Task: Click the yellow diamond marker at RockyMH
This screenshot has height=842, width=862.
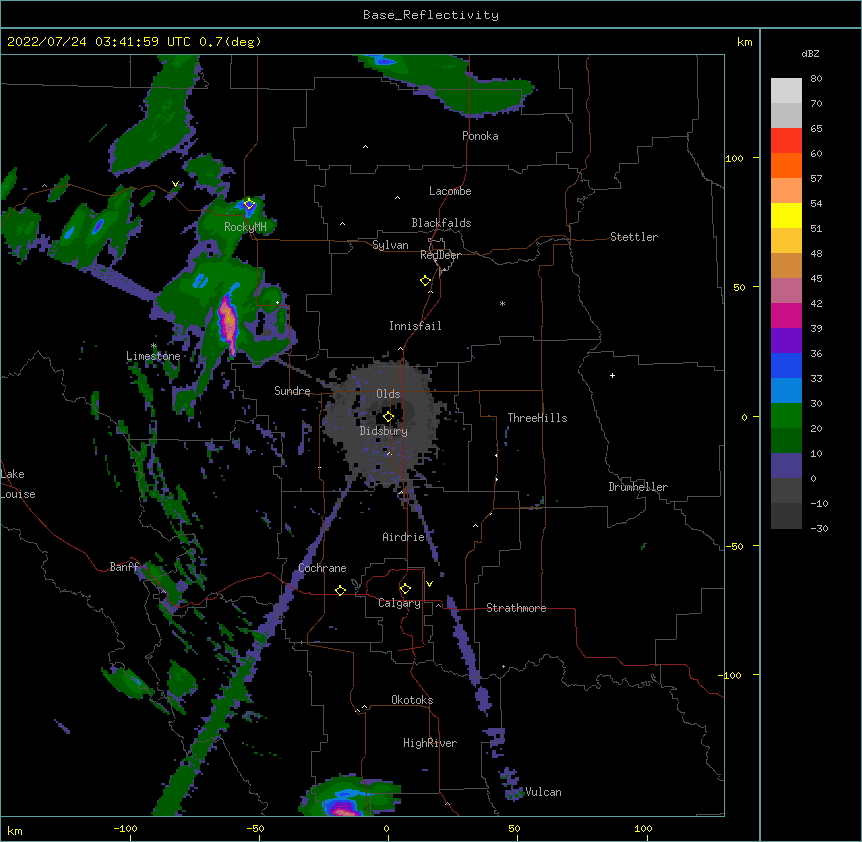Action: (x=249, y=204)
